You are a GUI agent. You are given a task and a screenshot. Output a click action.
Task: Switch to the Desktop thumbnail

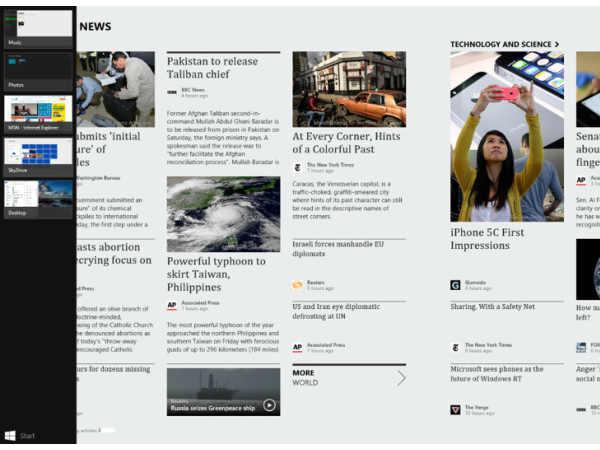pos(38,199)
